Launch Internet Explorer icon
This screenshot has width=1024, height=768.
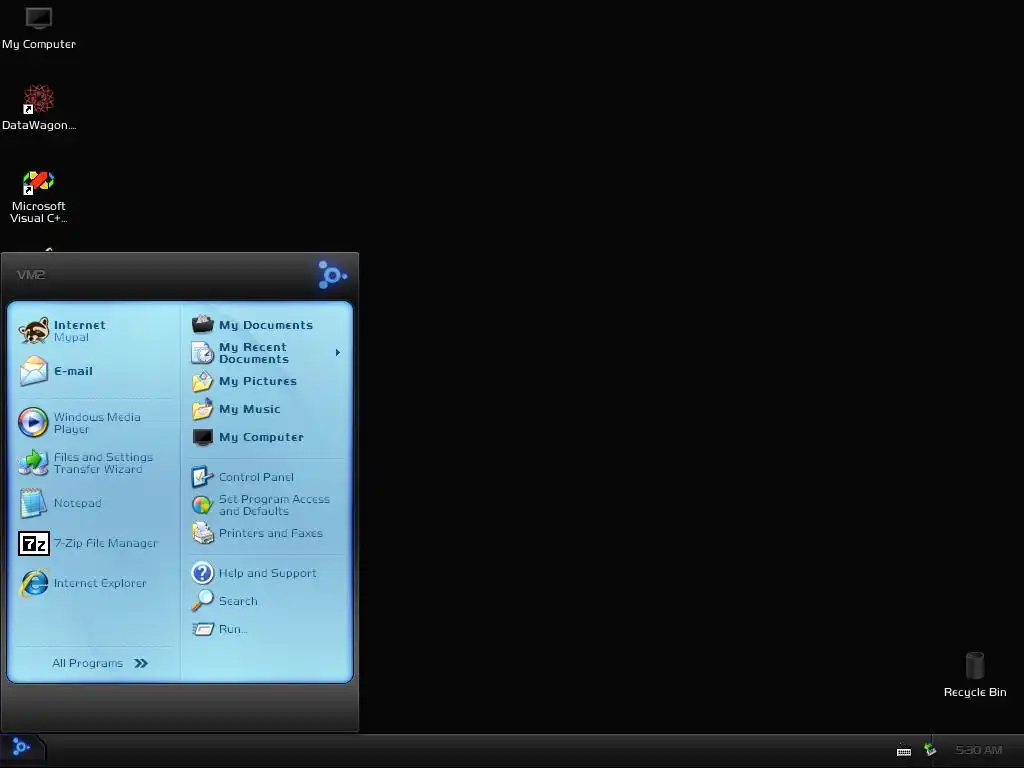[x=34, y=583]
